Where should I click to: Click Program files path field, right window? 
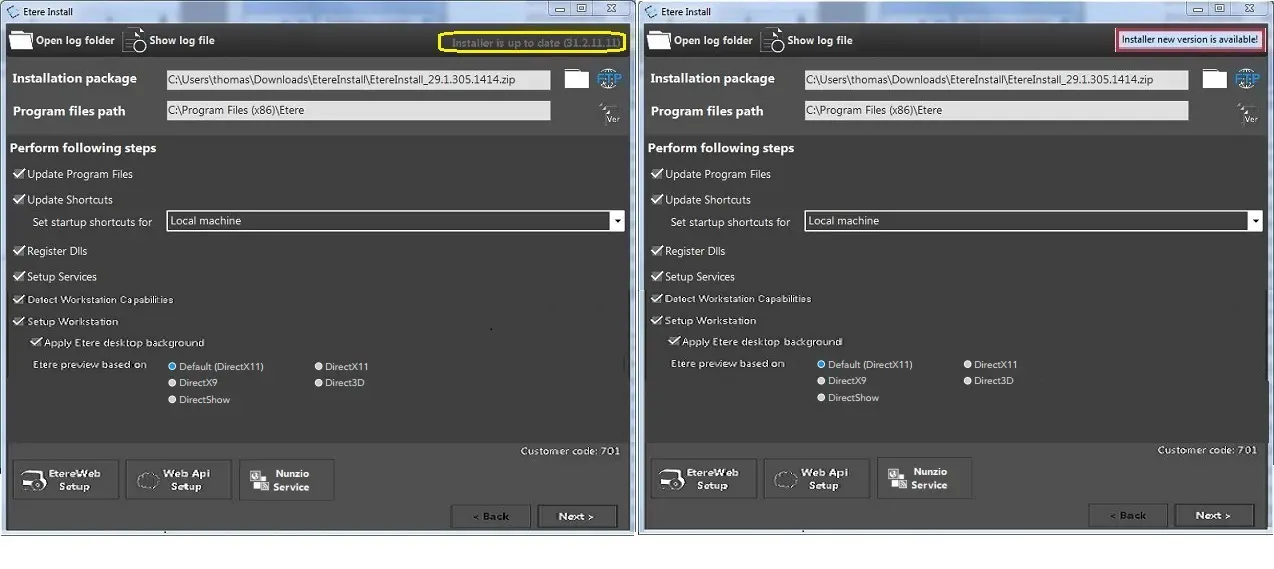click(996, 111)
